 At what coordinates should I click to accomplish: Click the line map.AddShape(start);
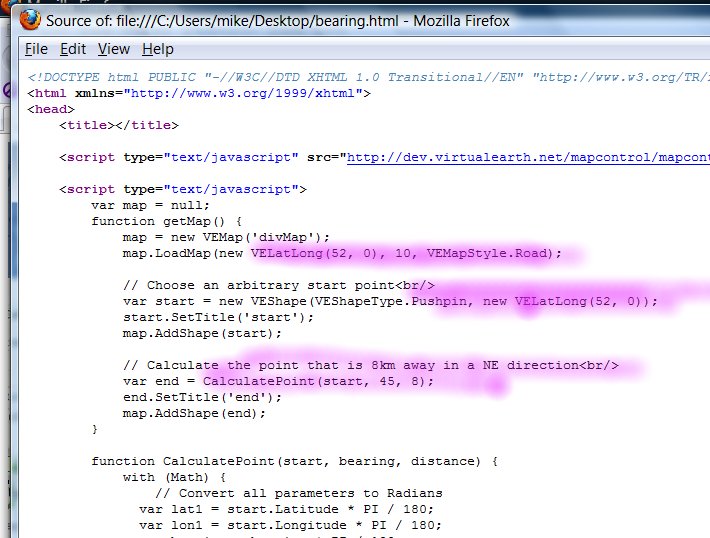(x=202, y=333)
